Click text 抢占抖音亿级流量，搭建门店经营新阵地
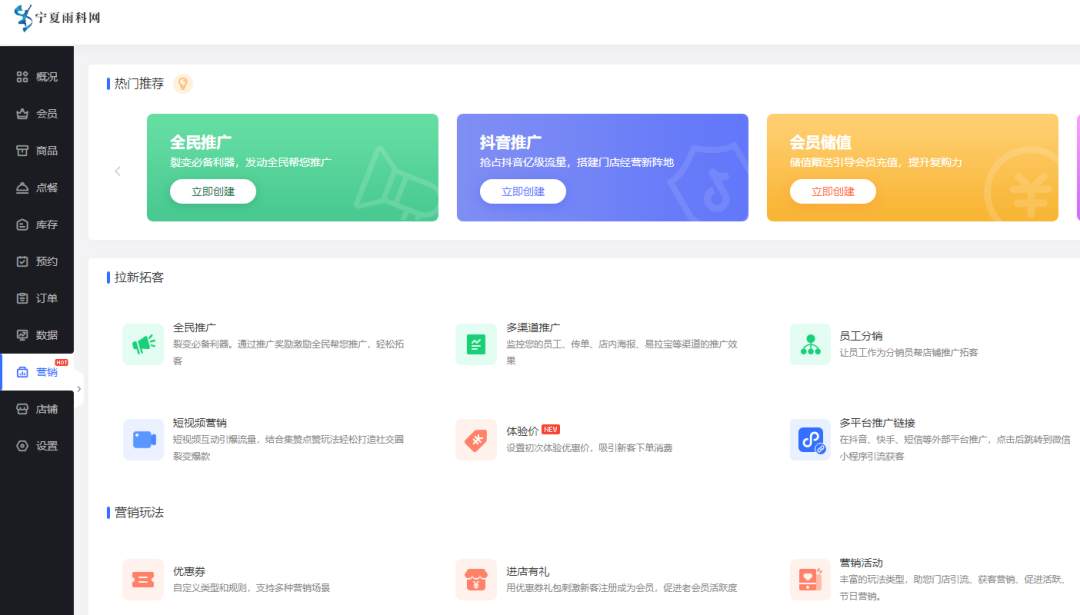The image size is (1080, 615). [577, 163]
